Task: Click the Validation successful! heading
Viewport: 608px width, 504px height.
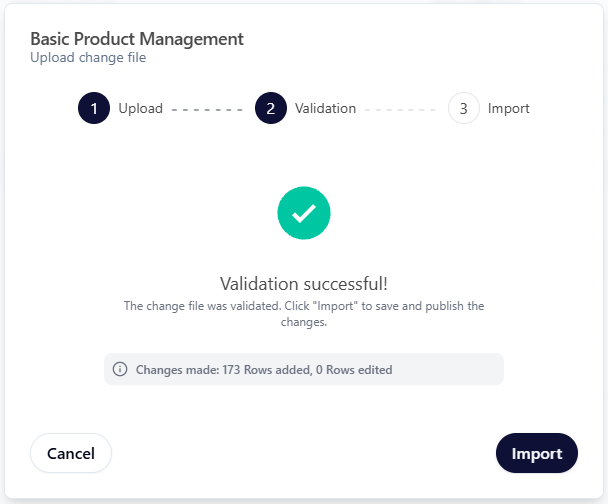Action: pos(304,283)
